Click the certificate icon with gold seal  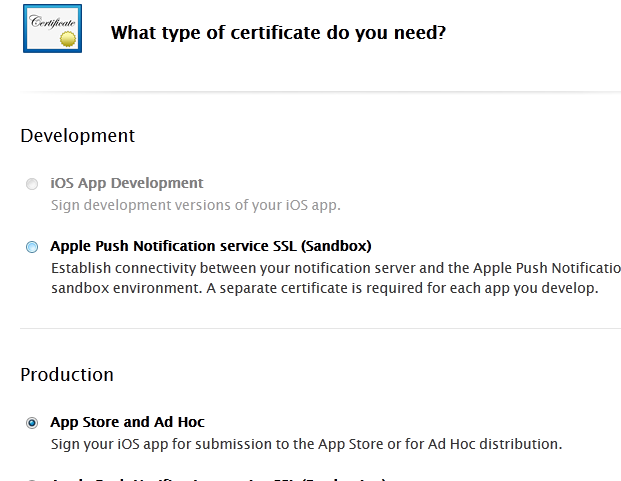coord(52,29)
